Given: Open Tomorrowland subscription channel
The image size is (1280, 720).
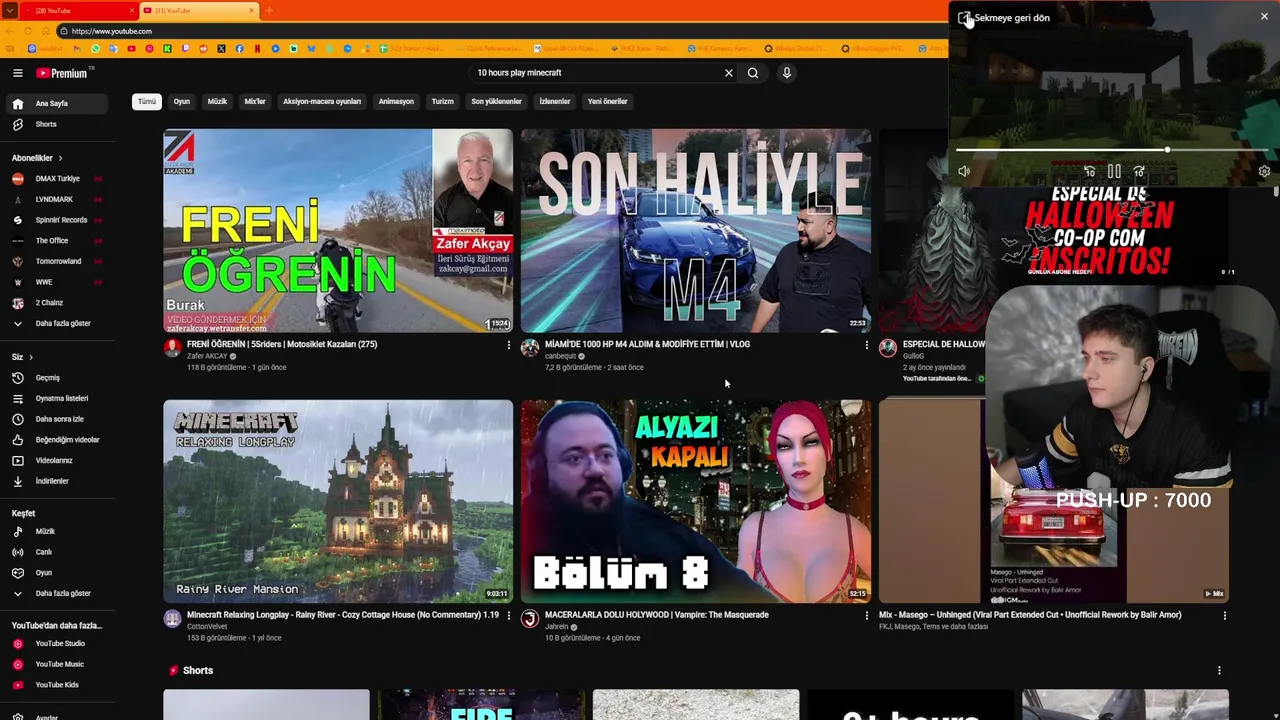Looking at the screenshot, I should tap(58, 262).
